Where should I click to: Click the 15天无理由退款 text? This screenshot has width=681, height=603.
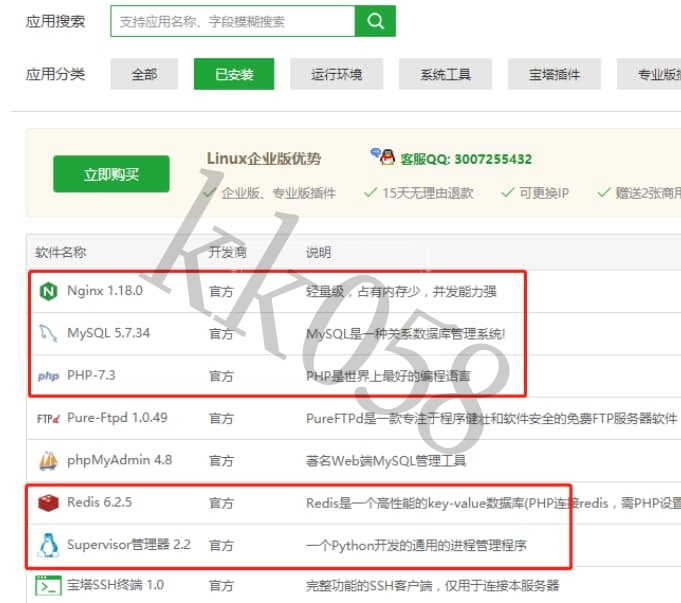[428, 193]
